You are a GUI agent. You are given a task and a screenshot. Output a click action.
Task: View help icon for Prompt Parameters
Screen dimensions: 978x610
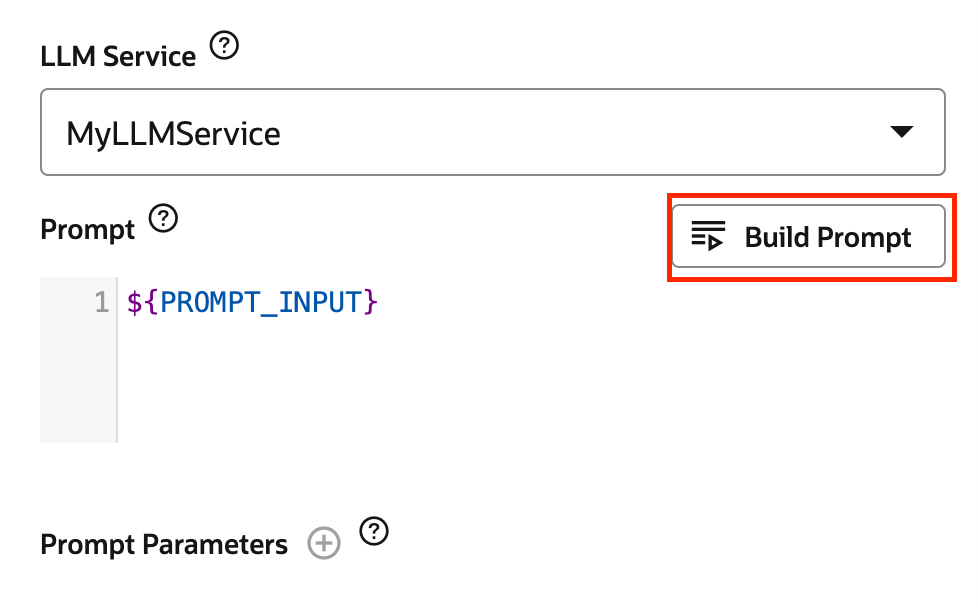click(x=374, y=531)
